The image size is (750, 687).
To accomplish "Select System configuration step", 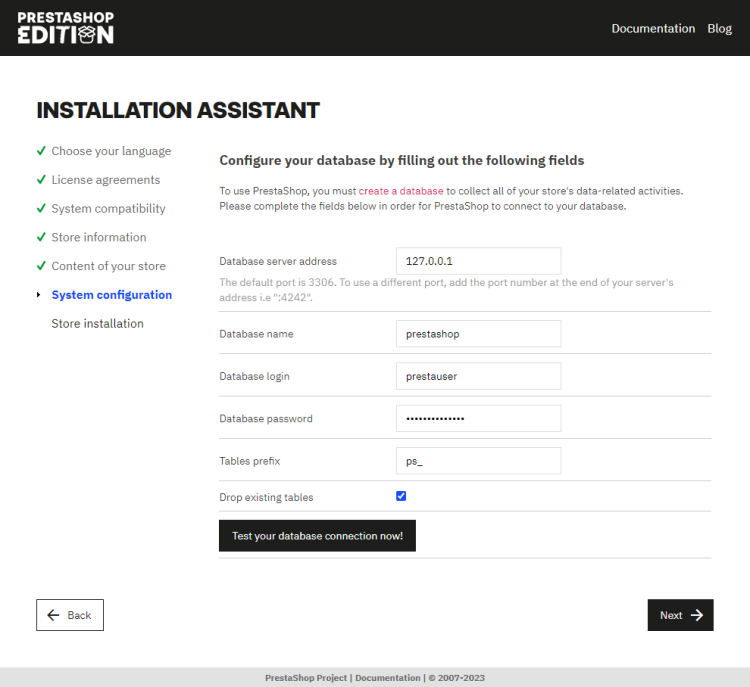I will (112, 295).
